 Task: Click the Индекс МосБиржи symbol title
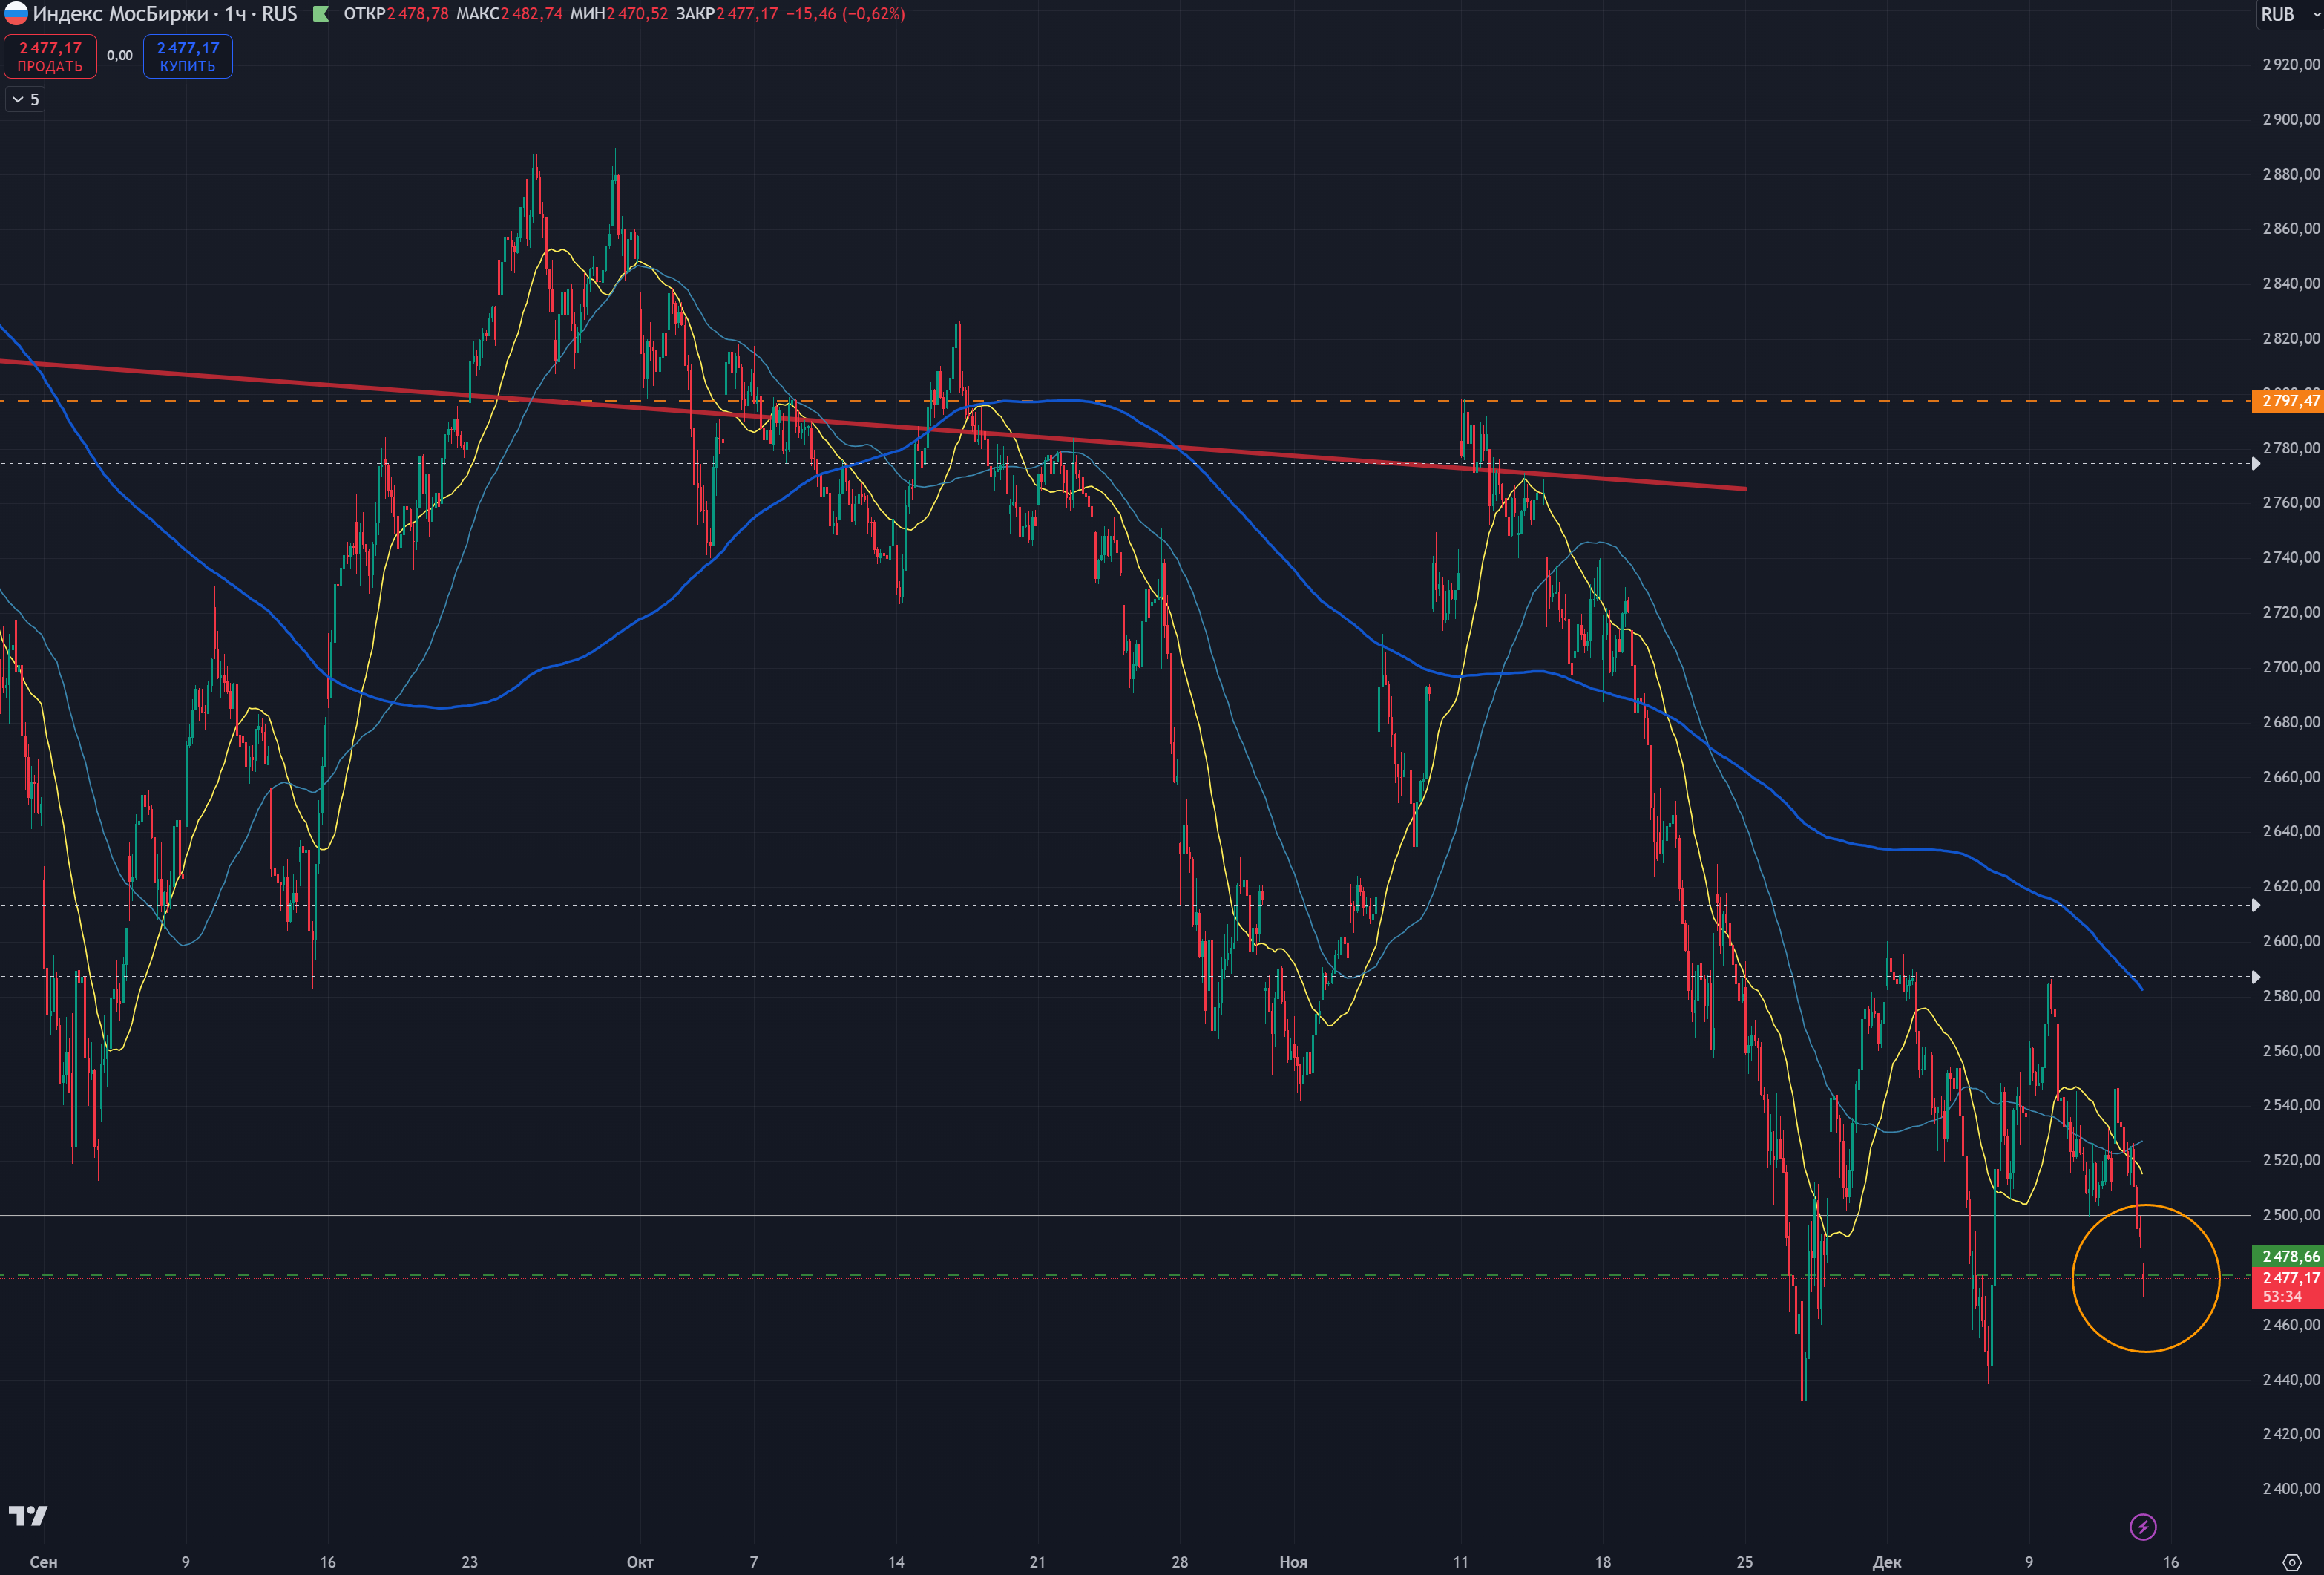click(x=121, y=14)
